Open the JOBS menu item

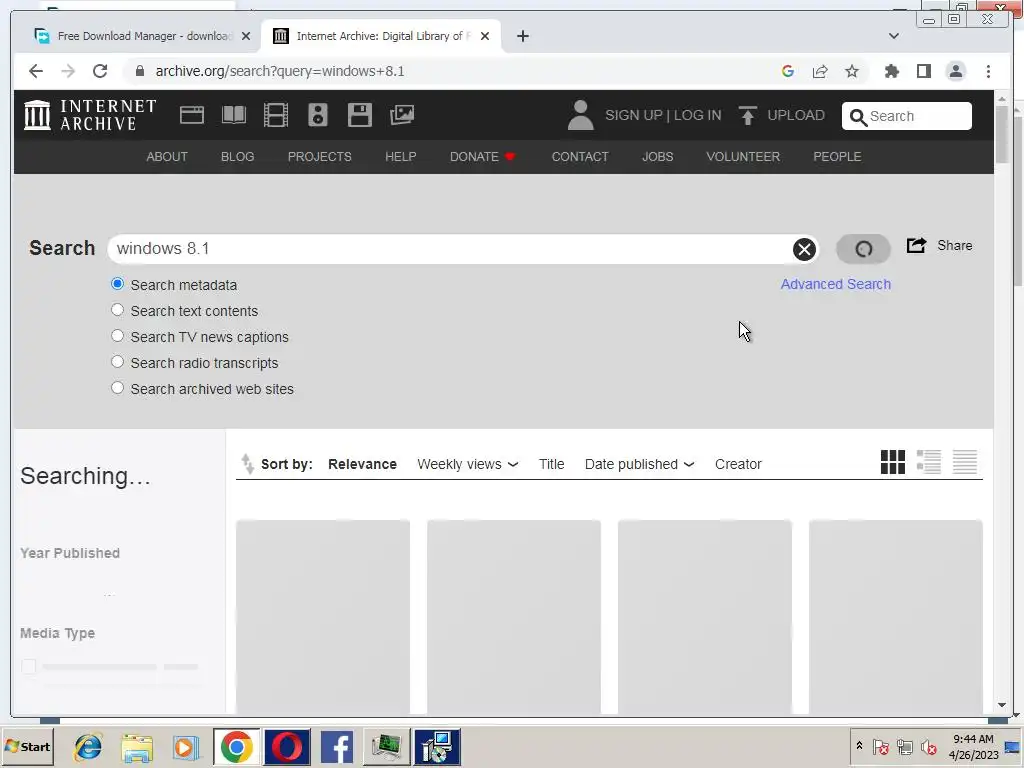point(658,157)
